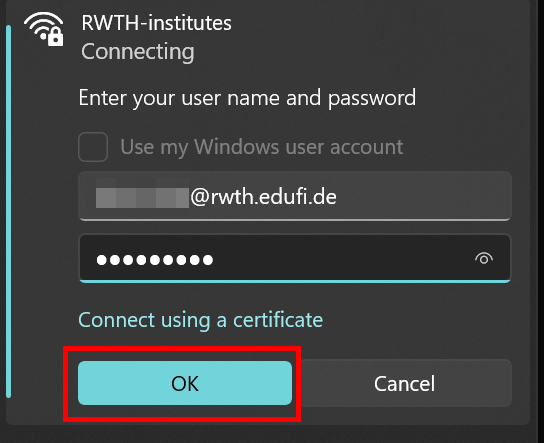Click the Use my Windows user account label
The image size is (544, 443).
click(262, 147)
